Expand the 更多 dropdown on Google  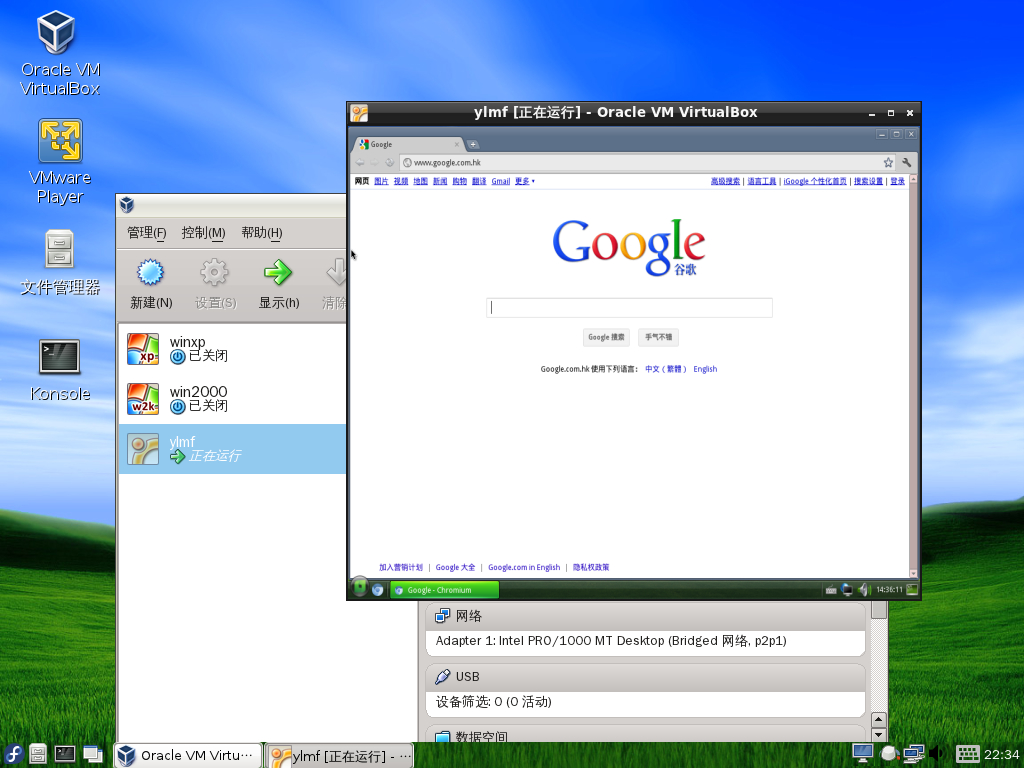pos(524,181)
